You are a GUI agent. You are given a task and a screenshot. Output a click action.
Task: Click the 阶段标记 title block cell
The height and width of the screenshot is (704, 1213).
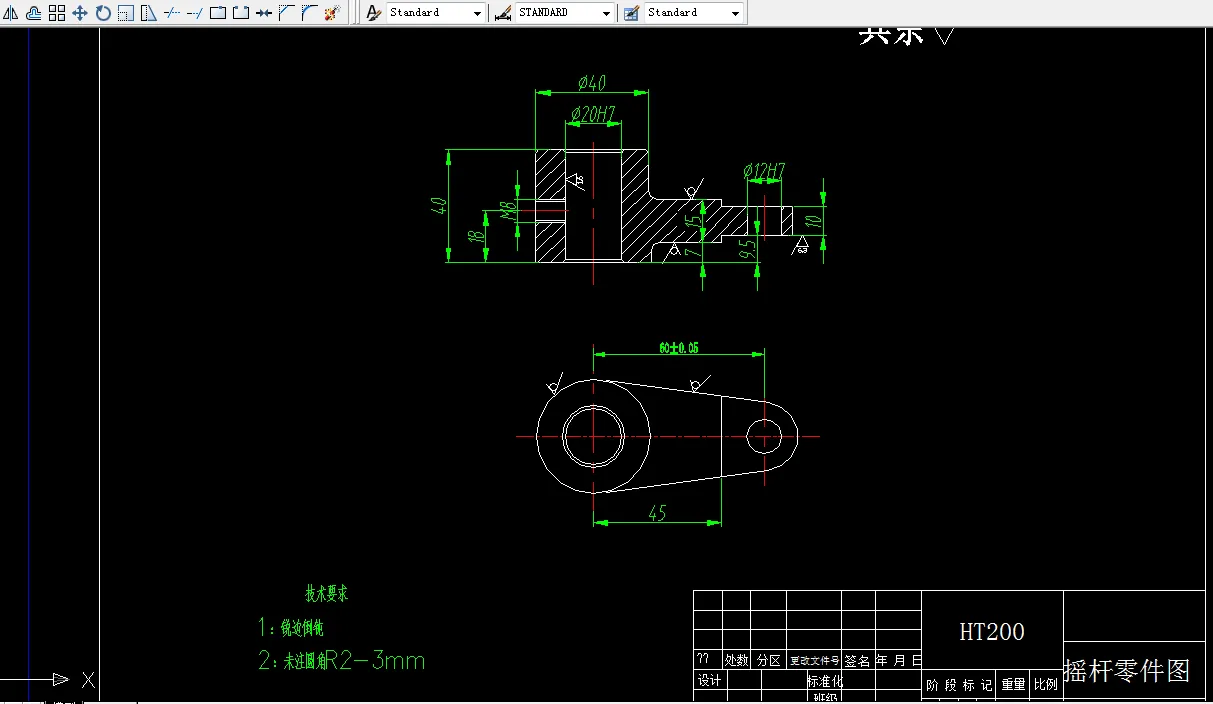tap(959, 685)
